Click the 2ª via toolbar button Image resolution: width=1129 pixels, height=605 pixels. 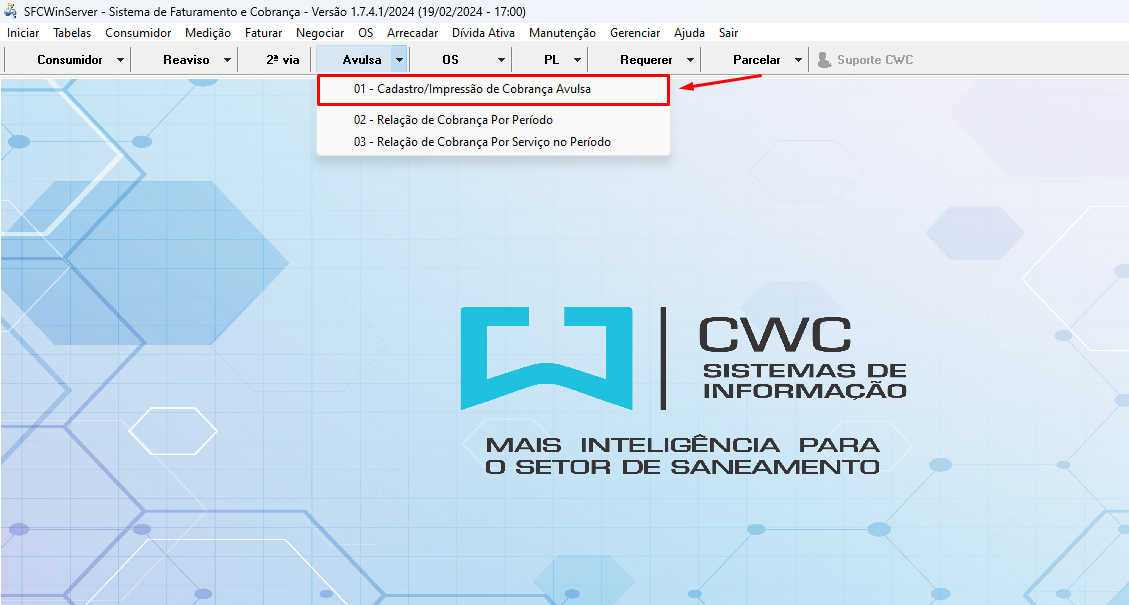point(283,60)
